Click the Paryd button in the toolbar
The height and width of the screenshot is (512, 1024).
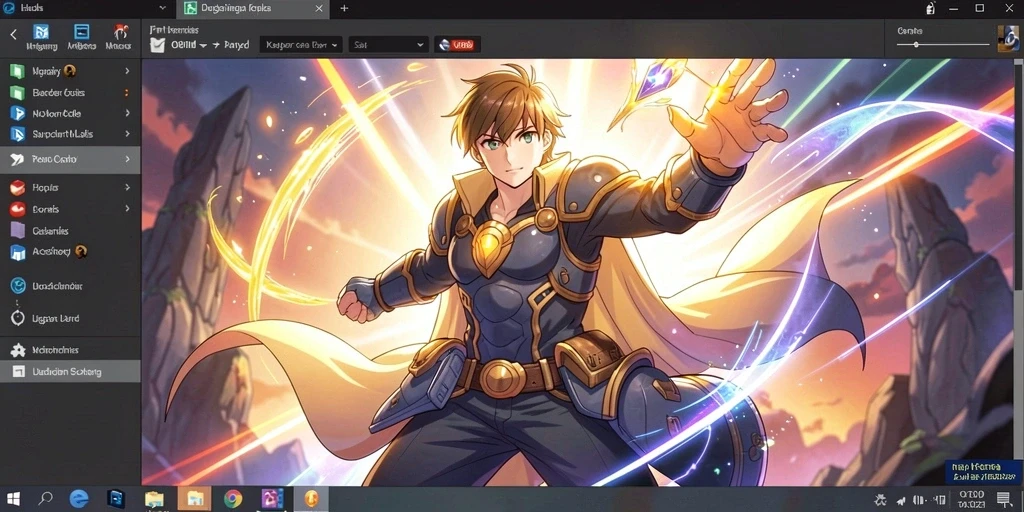(231, 45)
